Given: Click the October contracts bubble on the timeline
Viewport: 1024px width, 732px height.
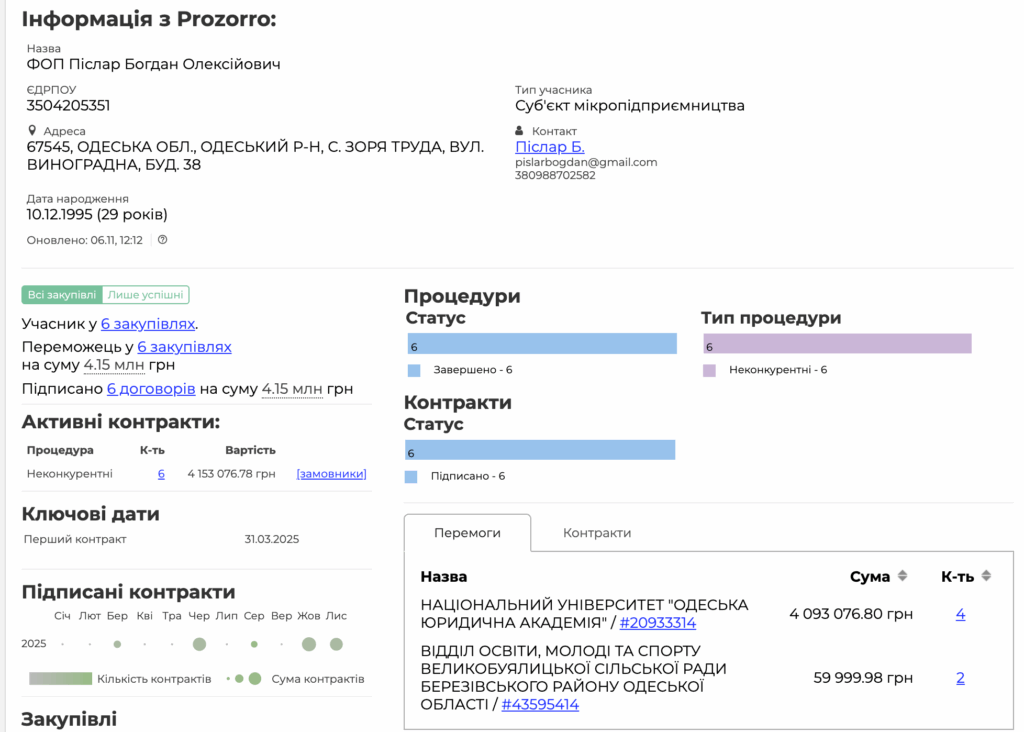Looking at the screenshot, I should point(309,644).
